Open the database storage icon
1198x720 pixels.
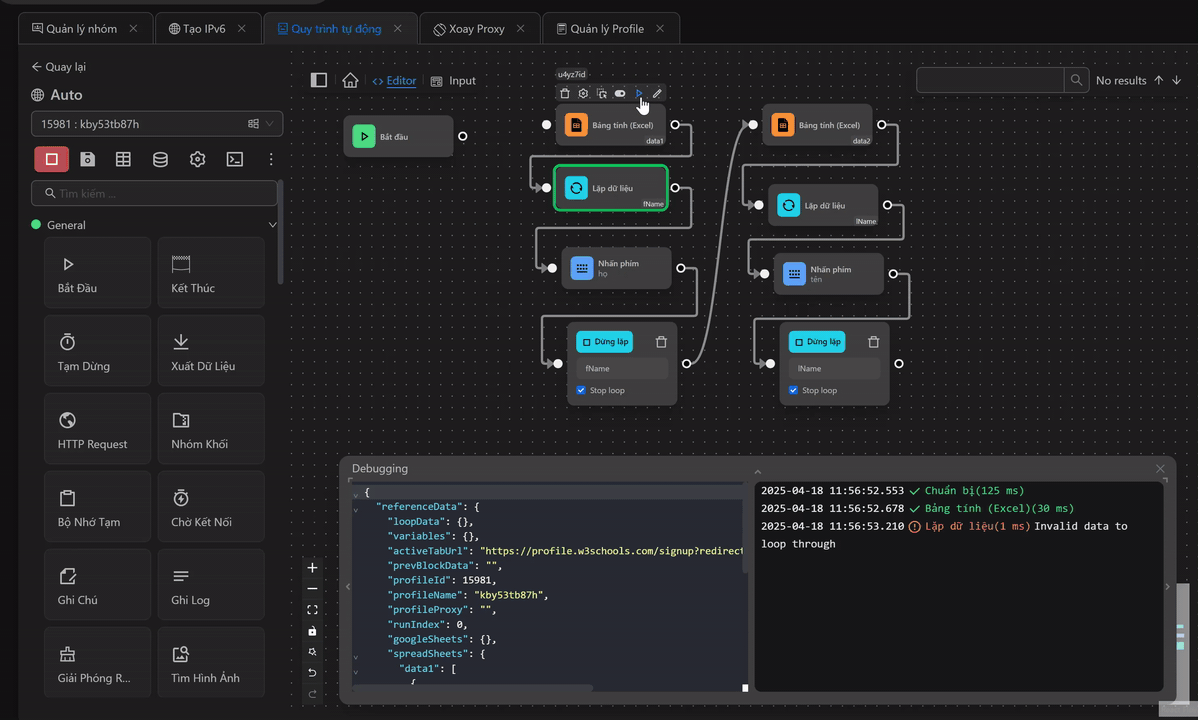click(160, 159)
